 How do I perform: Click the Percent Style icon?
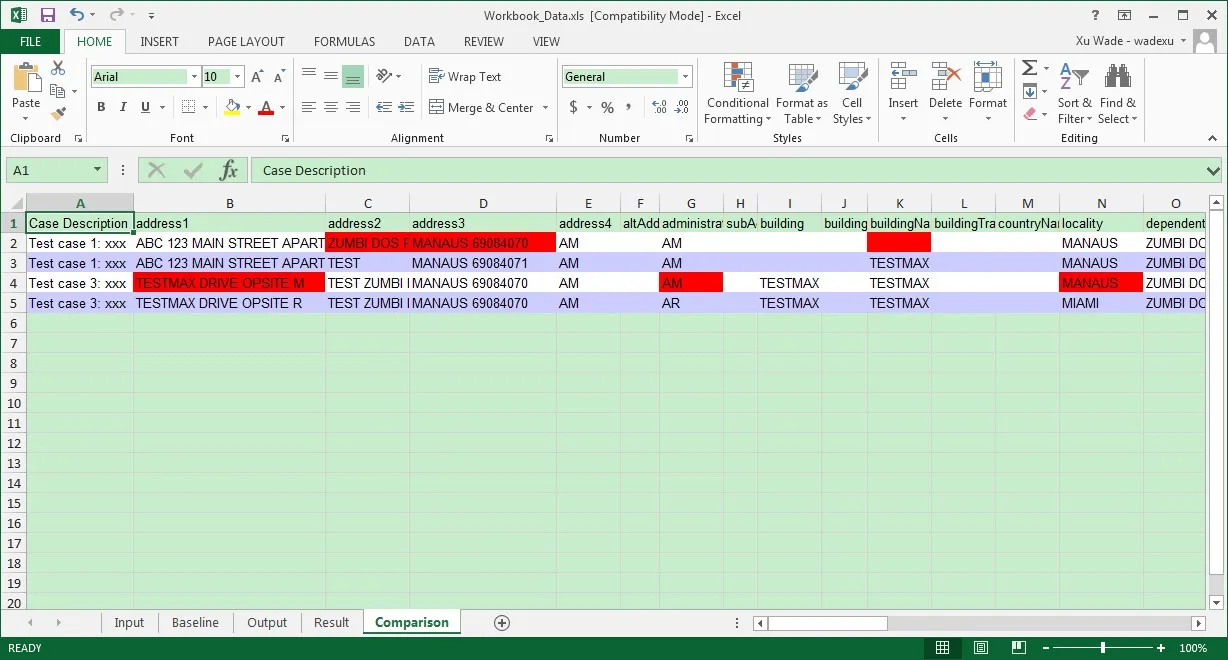pyautogui.click(x=607, y=107)
